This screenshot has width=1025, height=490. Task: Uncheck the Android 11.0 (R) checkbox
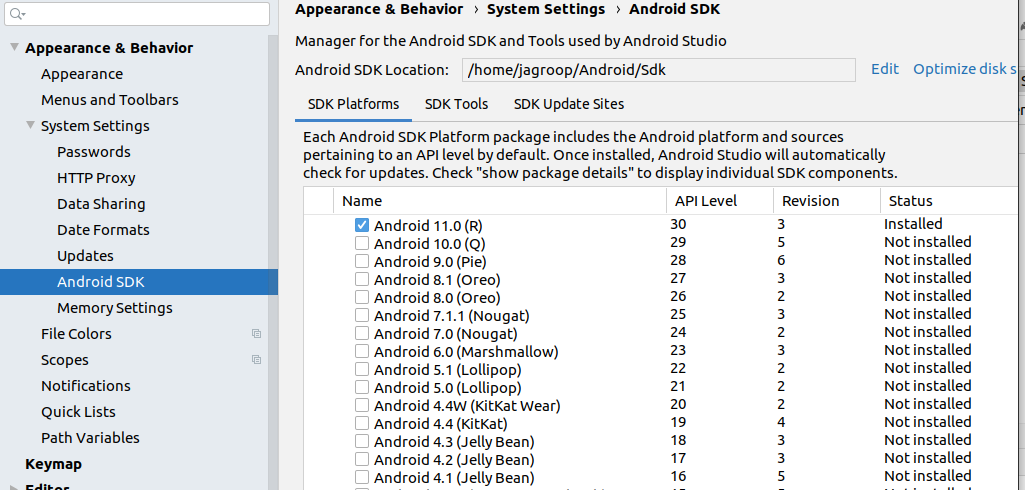click(361, 225)
